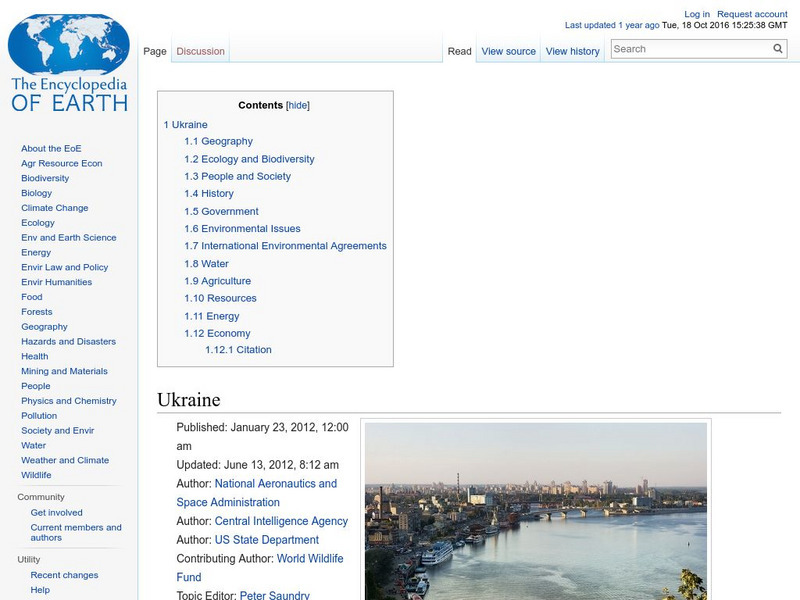Click Get involved under Community
The height and width of the screenshot is (600, 800).
pos(56,512)
